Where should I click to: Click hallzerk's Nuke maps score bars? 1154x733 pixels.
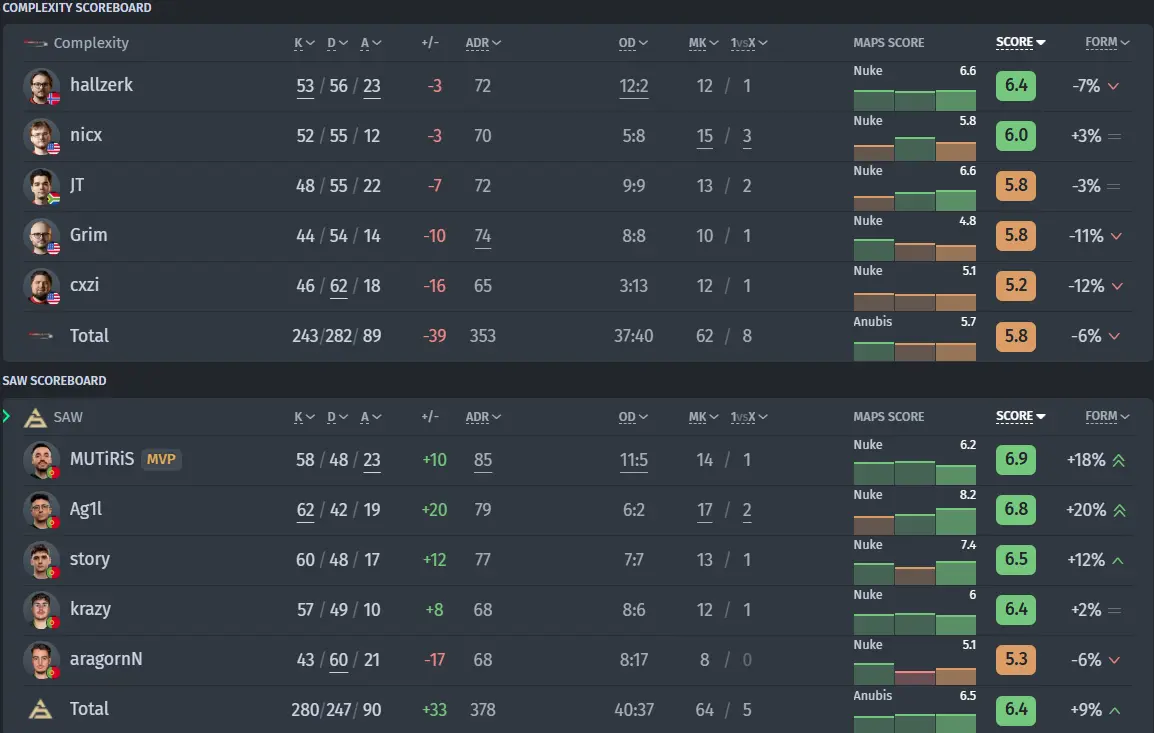[915, 99]
